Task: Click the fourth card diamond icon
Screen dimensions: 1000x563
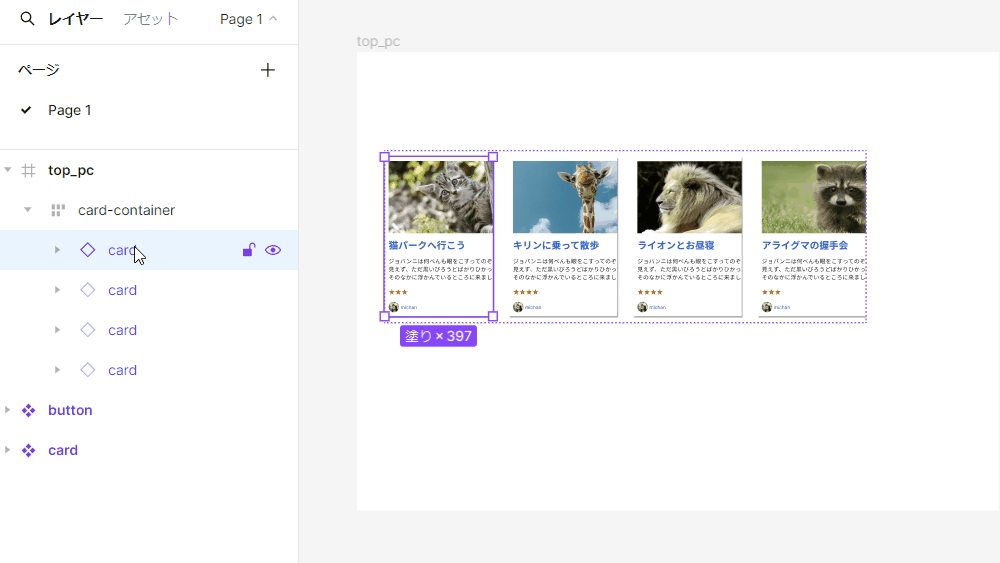Action: coord(88,370)
